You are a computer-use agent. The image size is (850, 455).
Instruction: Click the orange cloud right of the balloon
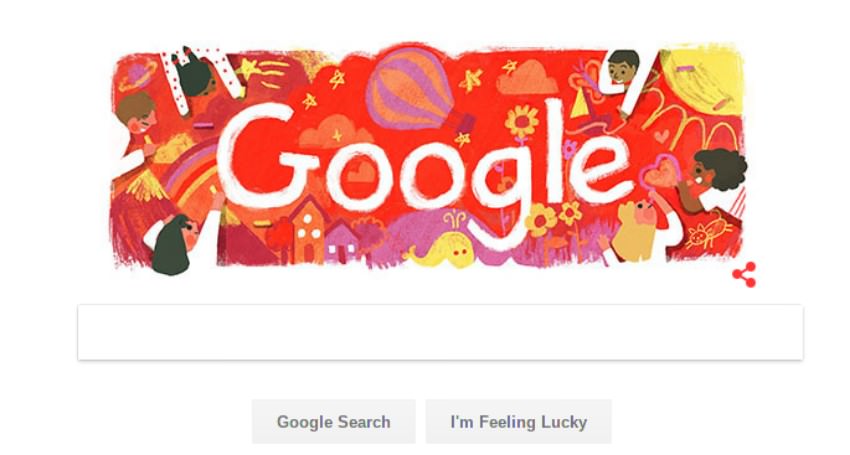(527, 78)
